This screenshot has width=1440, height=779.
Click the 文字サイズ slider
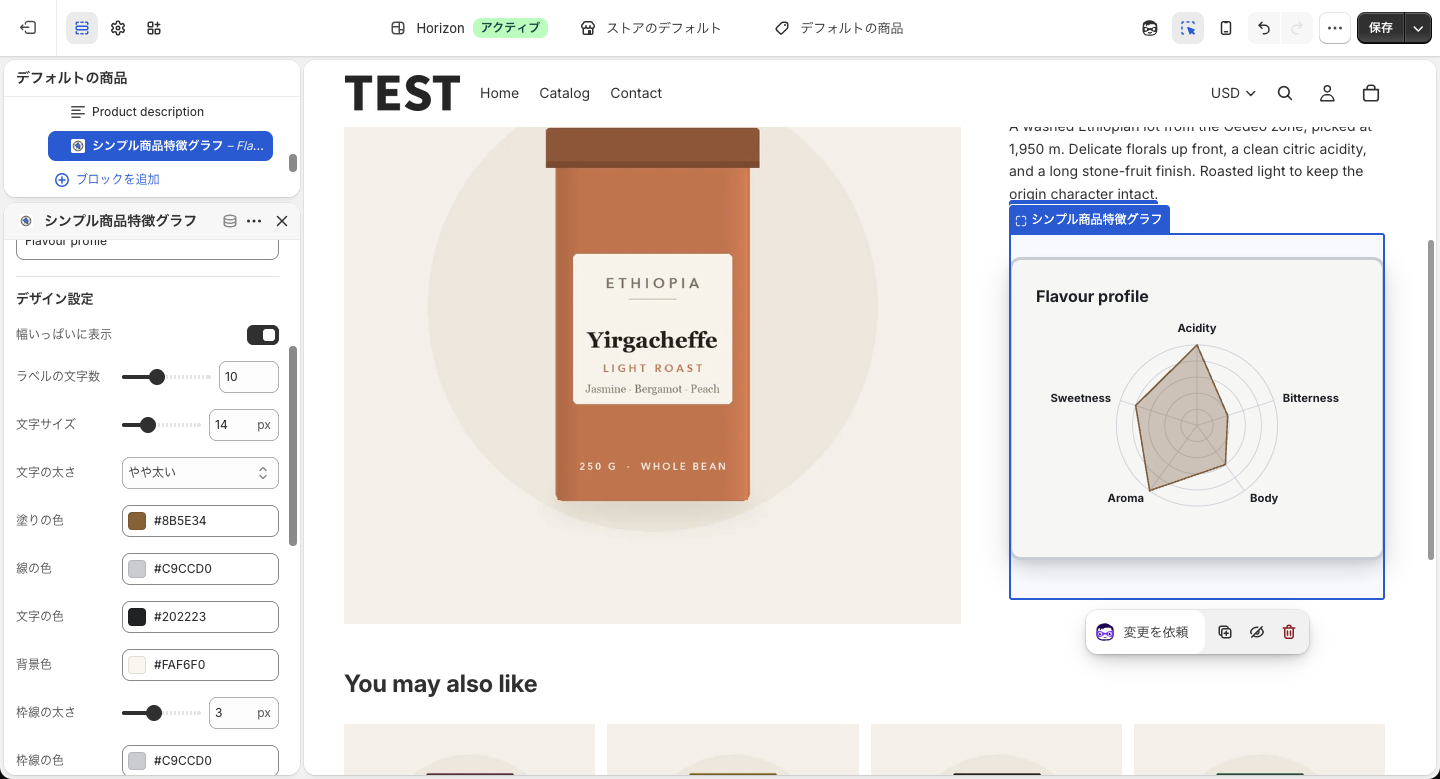tap(161, 425)
